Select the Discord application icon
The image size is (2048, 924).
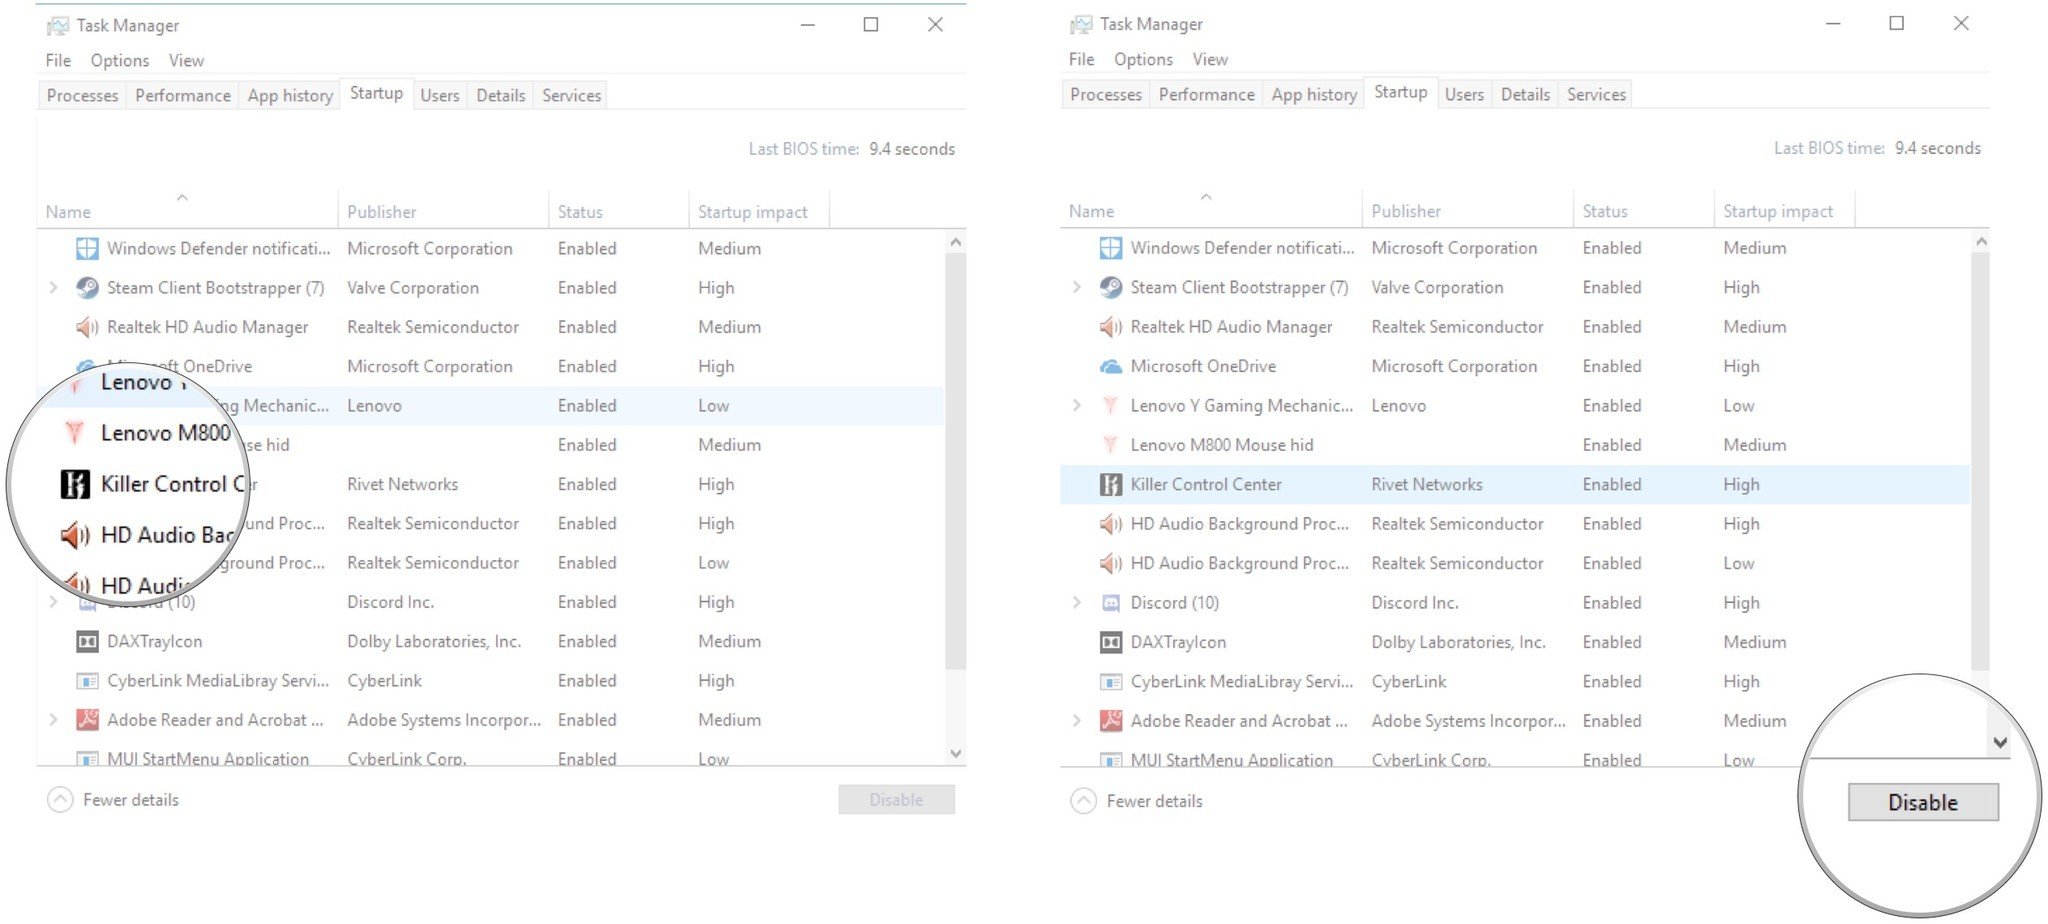tap(1110, 602)
